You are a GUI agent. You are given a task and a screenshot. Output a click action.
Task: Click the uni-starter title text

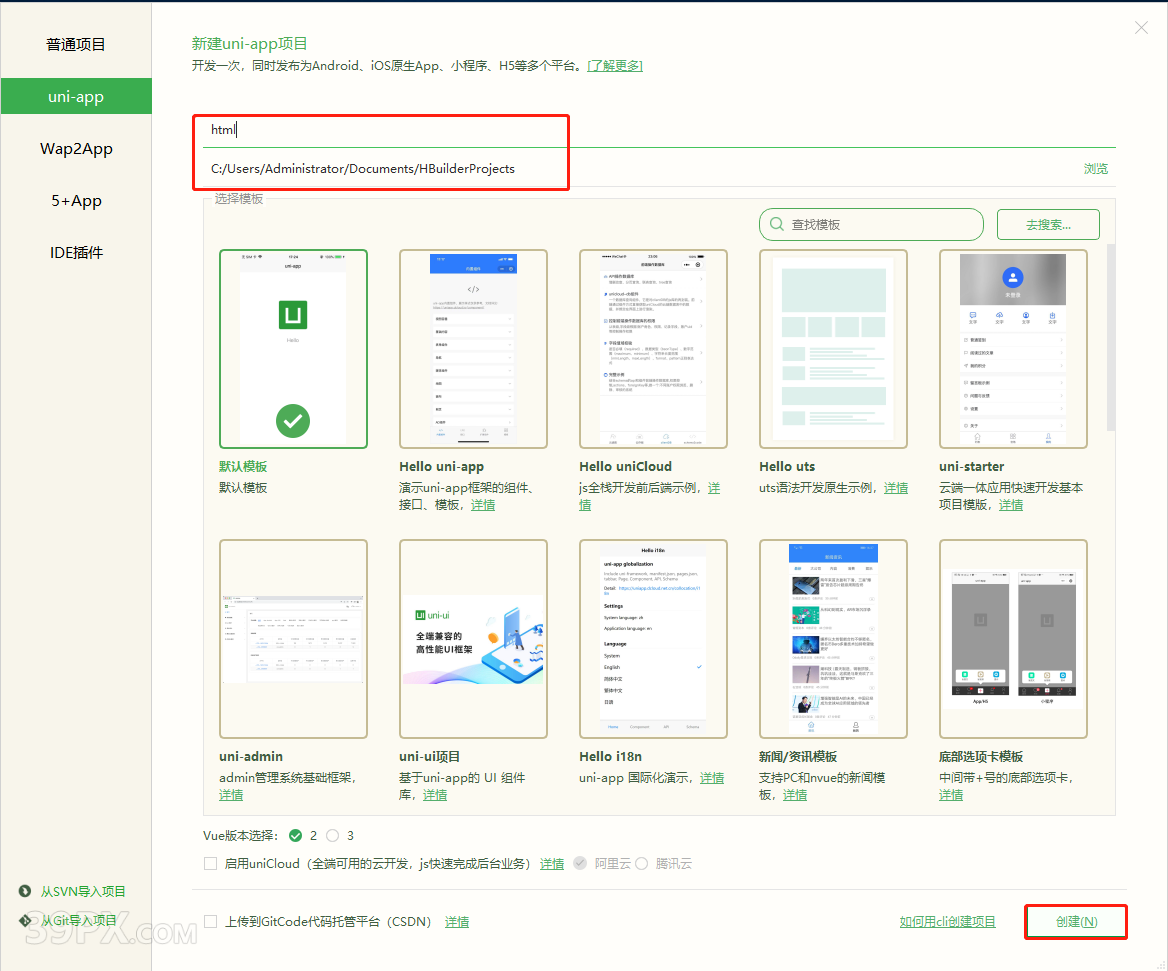pyautogui.click(x=971, y=466)
